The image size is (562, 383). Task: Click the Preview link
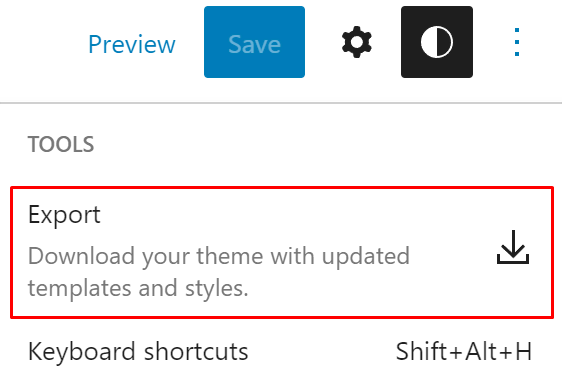click(x=132, y=44)
